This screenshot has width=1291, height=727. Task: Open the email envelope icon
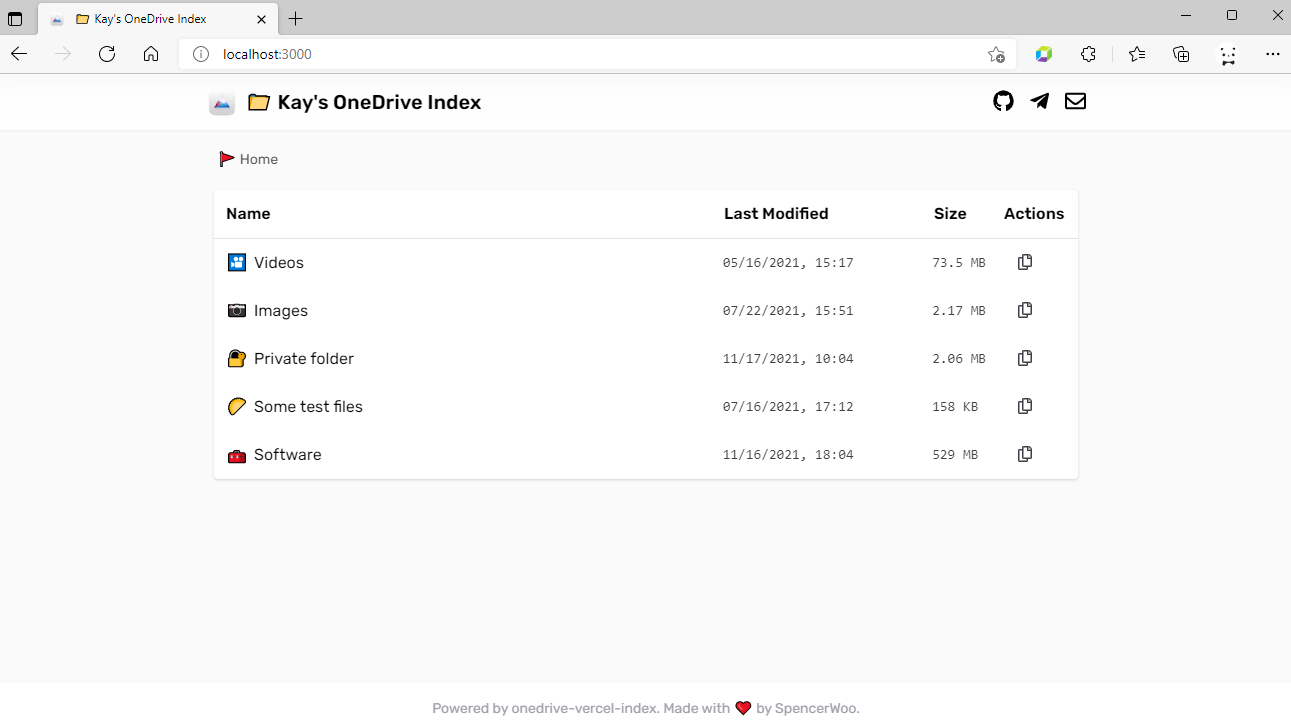click(x=1075, y=100)
